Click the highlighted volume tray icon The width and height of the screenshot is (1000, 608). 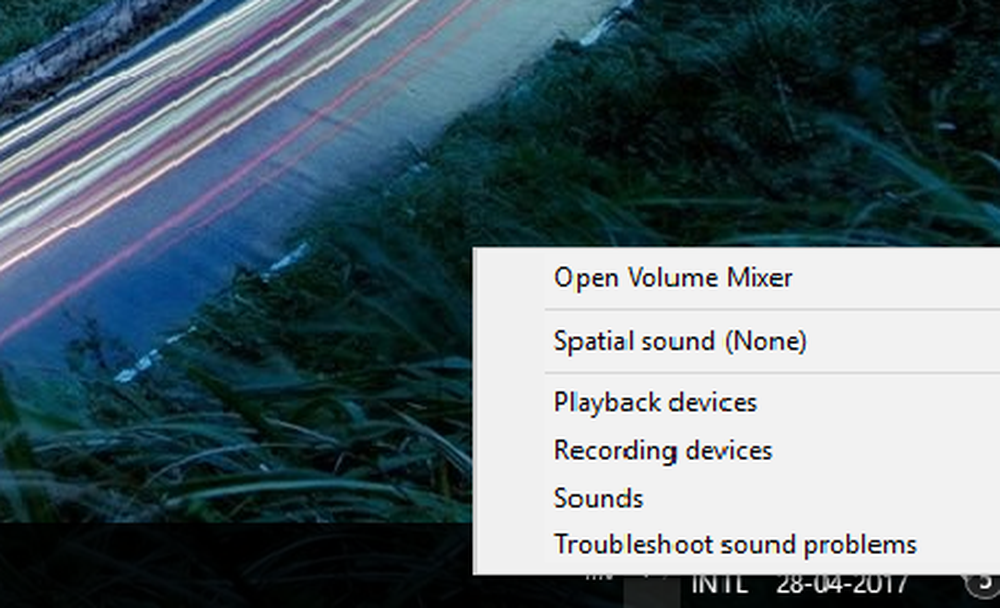[x=651, y=591]
